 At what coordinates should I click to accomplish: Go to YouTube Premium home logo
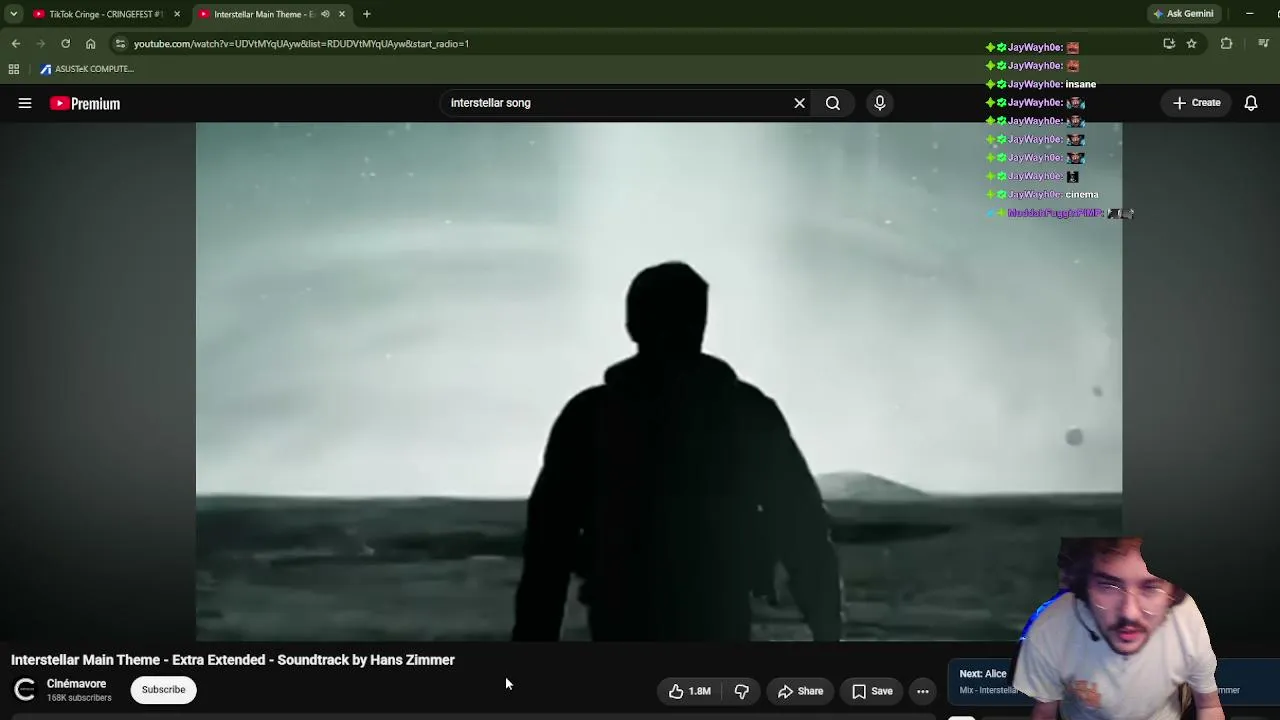point(85,103)
